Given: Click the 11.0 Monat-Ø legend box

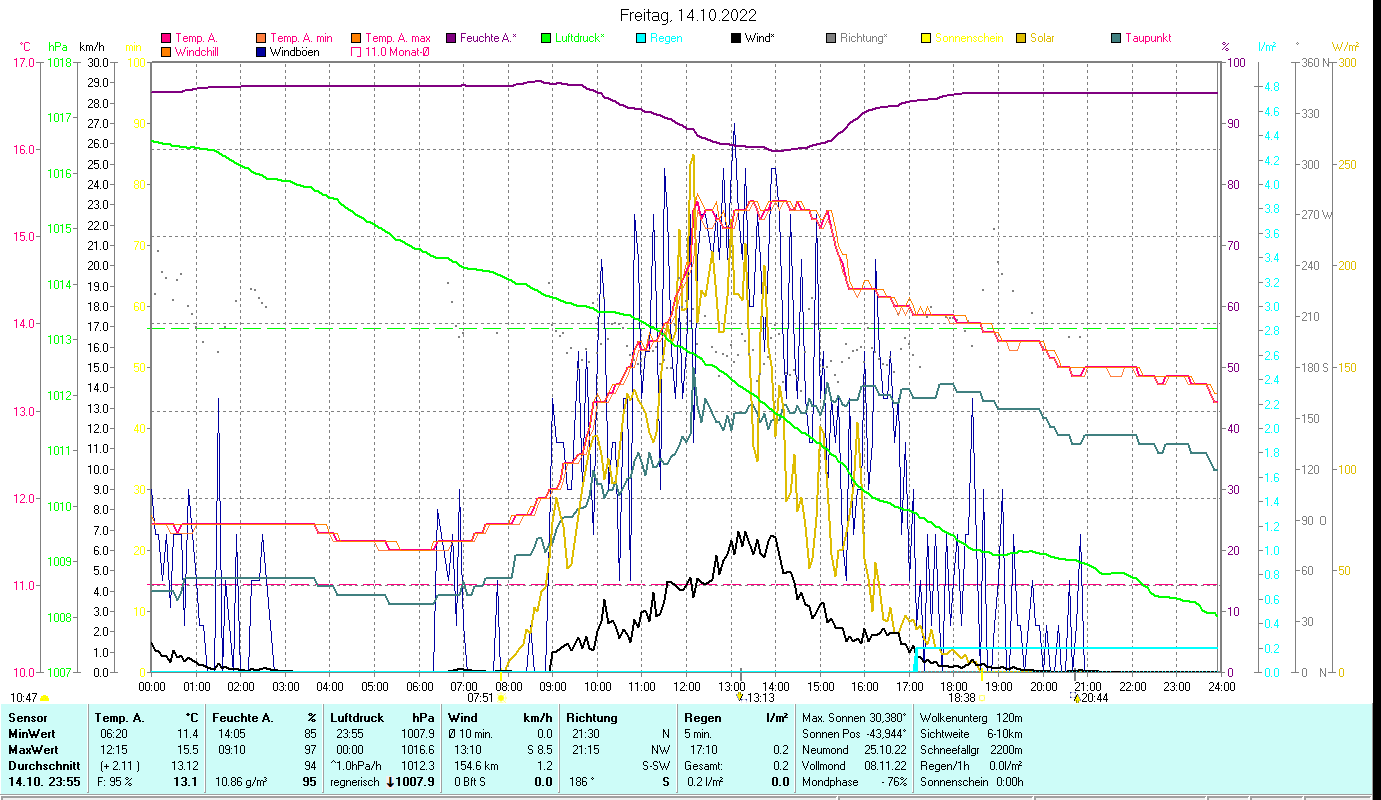Looking at the screenshot, I should (x=356, y=51).
